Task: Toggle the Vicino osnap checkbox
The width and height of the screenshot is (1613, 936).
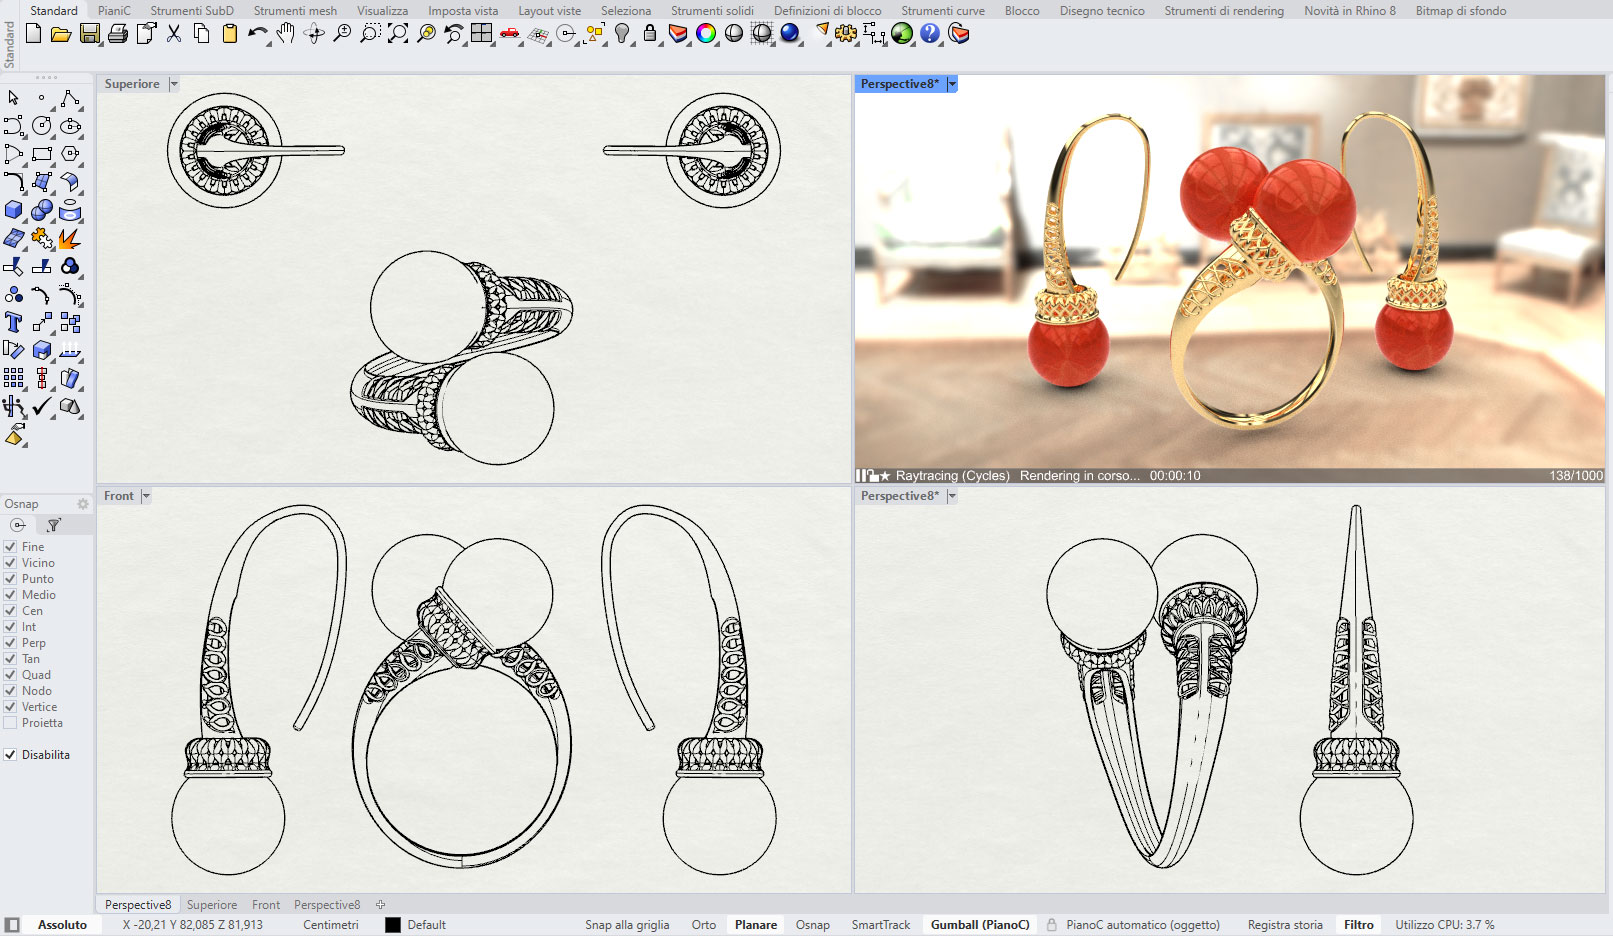Action: [10, 563]
